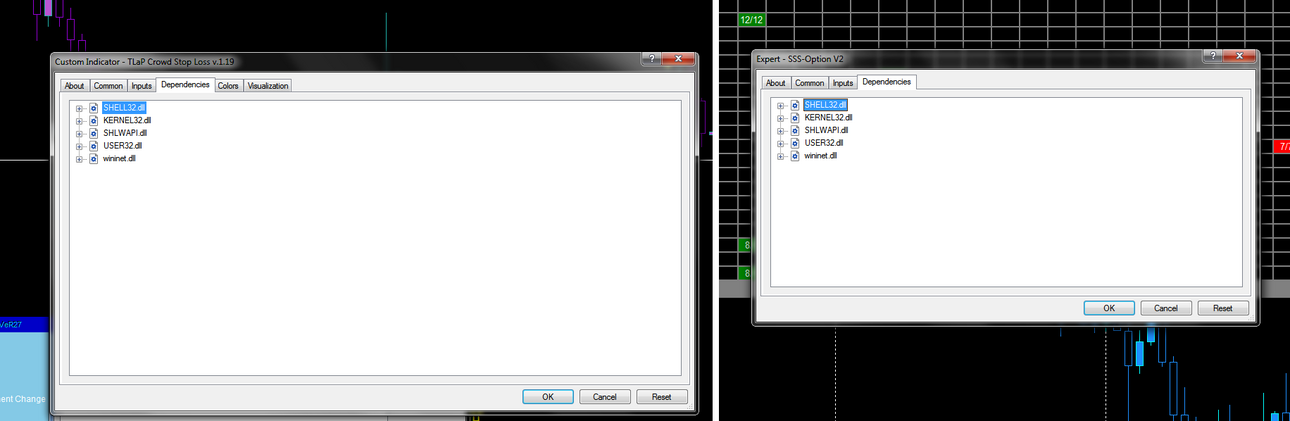Expand SHELL32.dll node in Custom Indicator dialog
1290x421 pixels.
coord(79,107)
